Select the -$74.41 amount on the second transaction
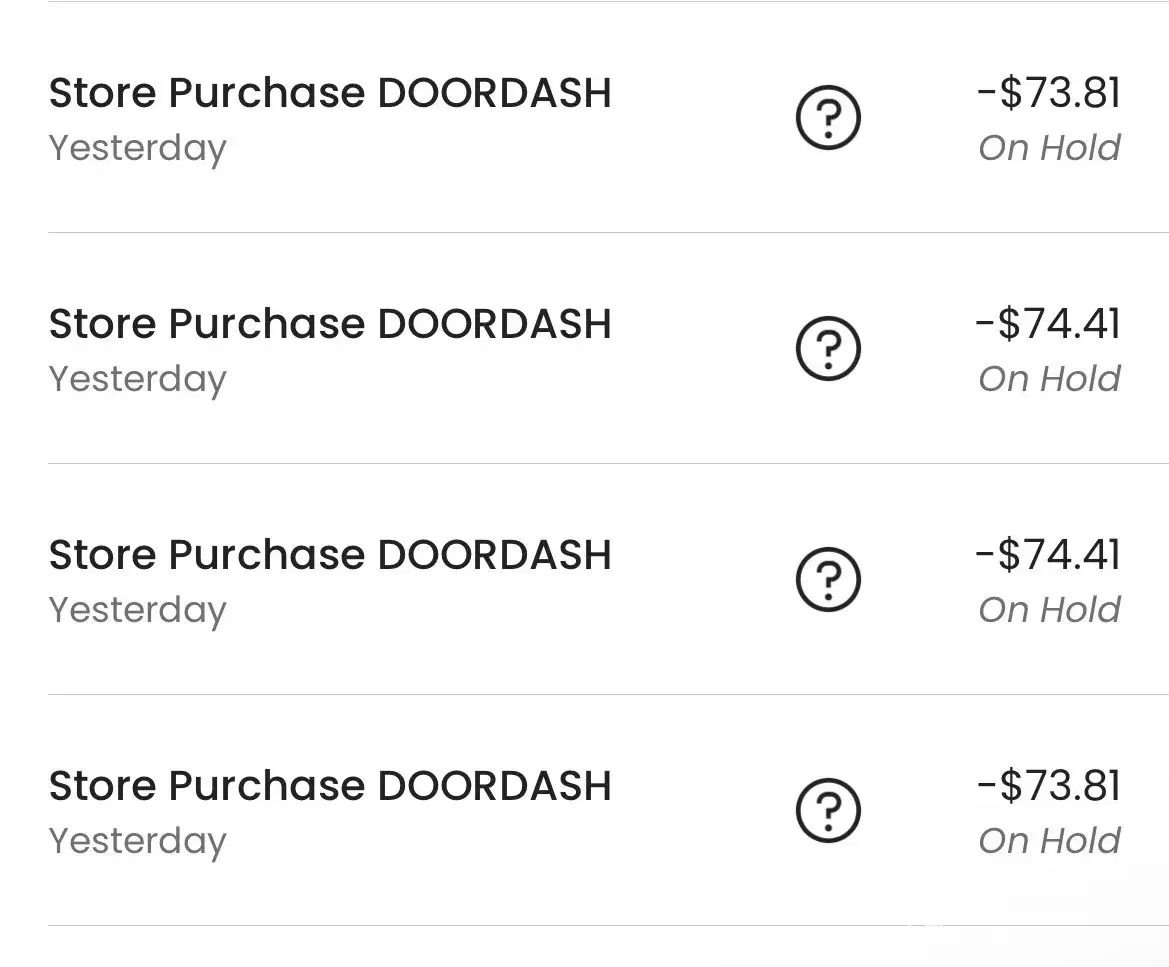The width and height of the screenshot is (1169, 967). click(1049, 324)
